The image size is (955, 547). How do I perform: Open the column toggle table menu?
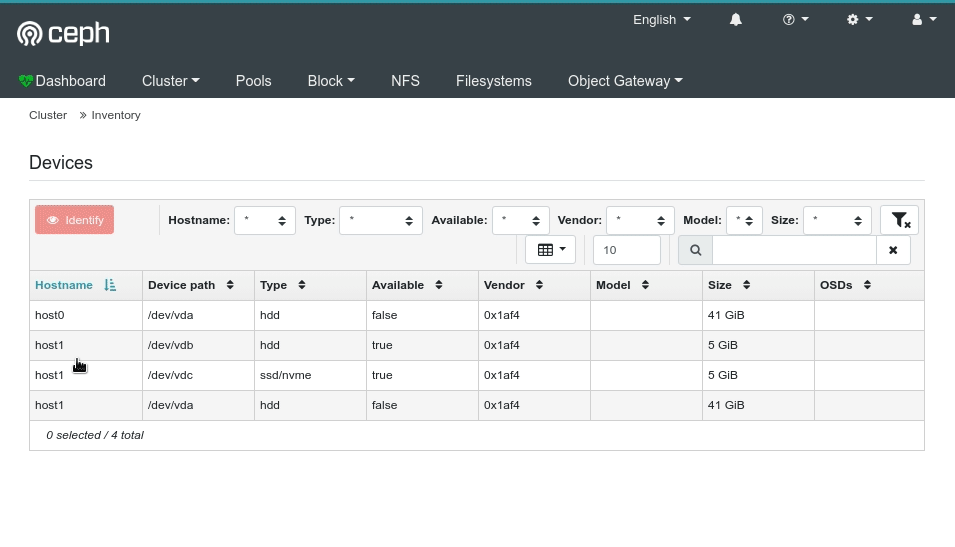(x=551, y=250)
